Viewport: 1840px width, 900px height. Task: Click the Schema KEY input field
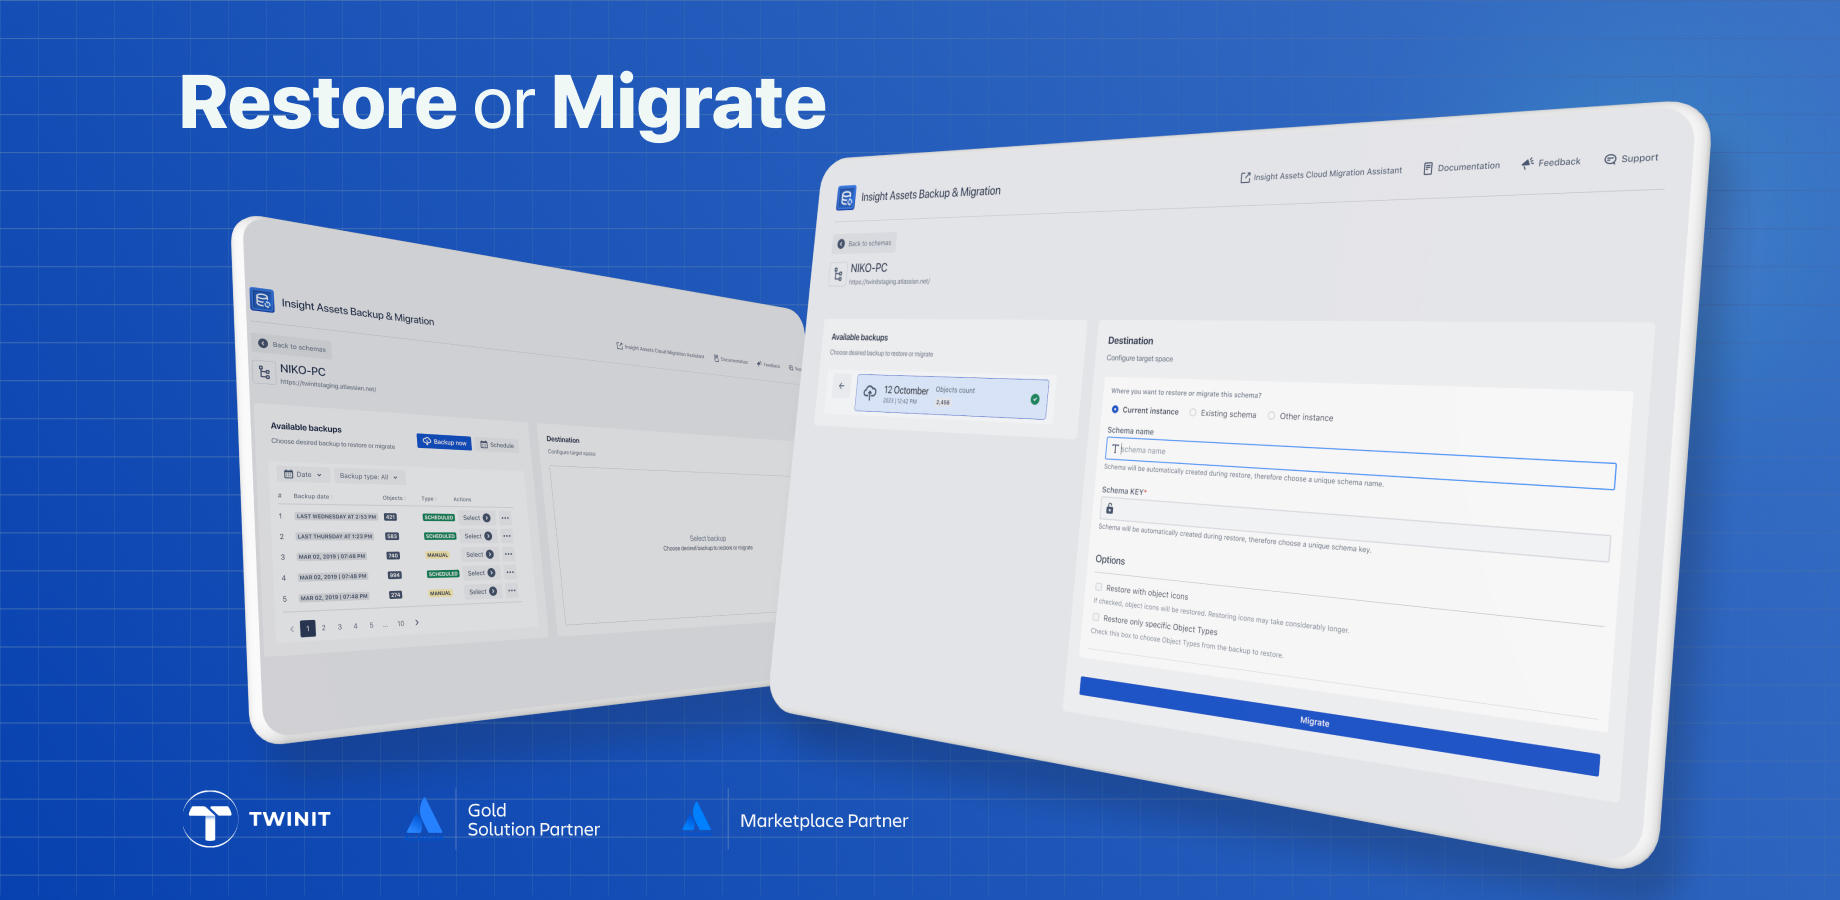click(x=1355, y=529)
